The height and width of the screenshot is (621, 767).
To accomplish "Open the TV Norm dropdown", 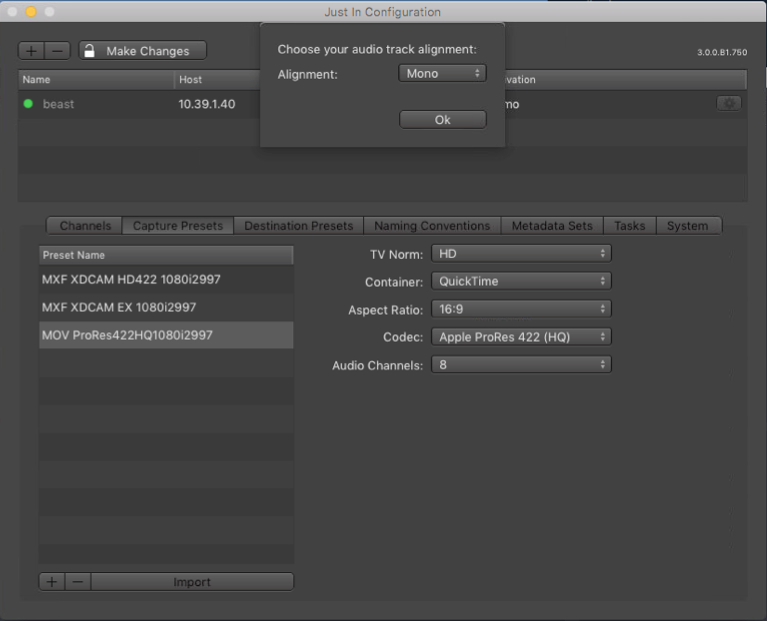I will click(521, 254).
